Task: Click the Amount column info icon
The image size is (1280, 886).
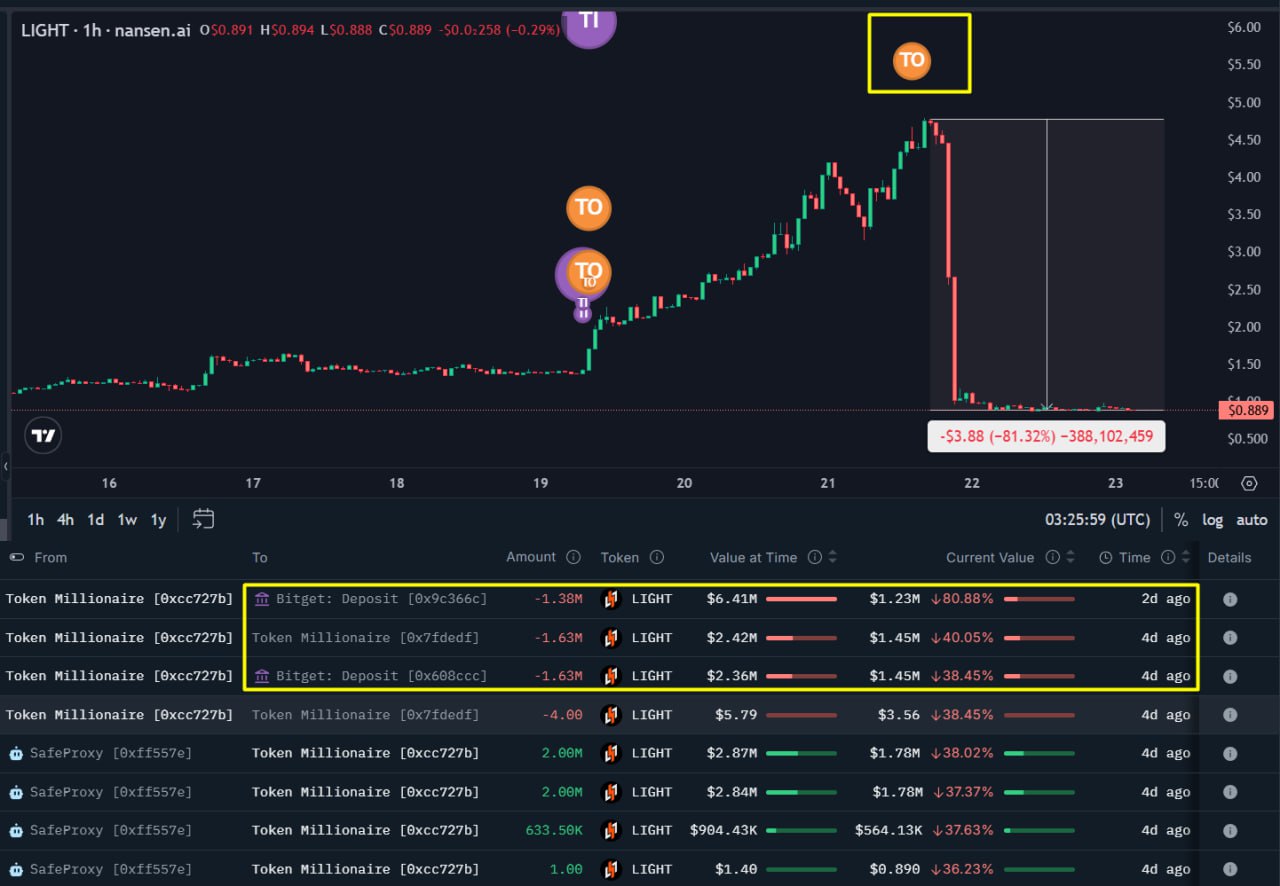Action: pos(573,557)
